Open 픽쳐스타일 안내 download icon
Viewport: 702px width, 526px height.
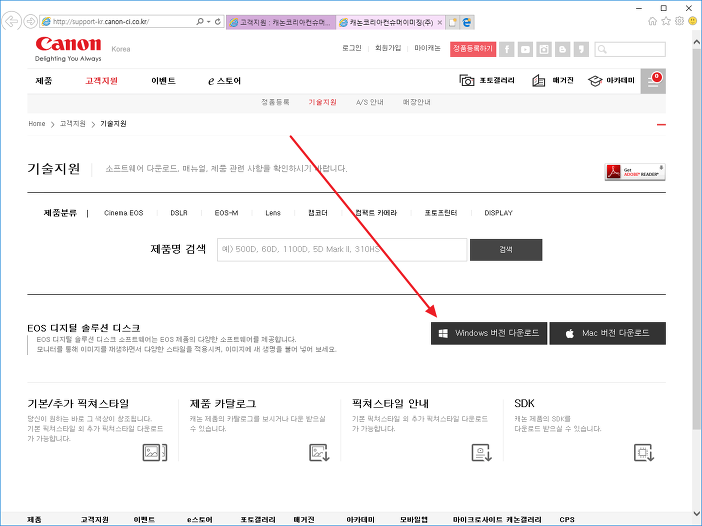tap(482, 453)
